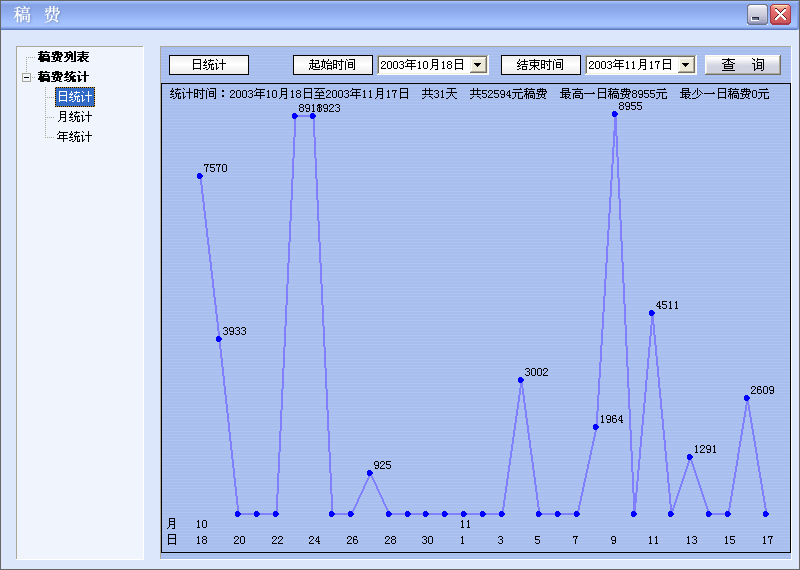
Task: Click the data point labeled 3933
Action: (x=218, y=339)
